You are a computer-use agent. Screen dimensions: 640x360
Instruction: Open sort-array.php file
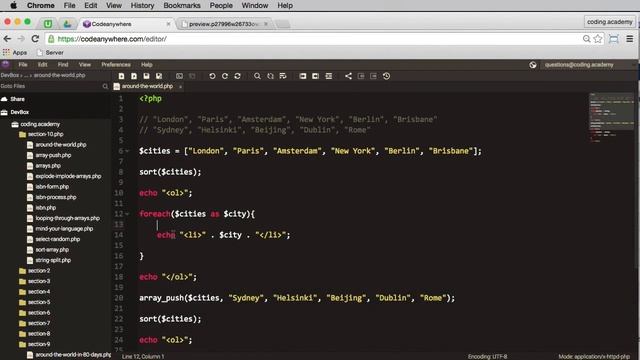48,250
